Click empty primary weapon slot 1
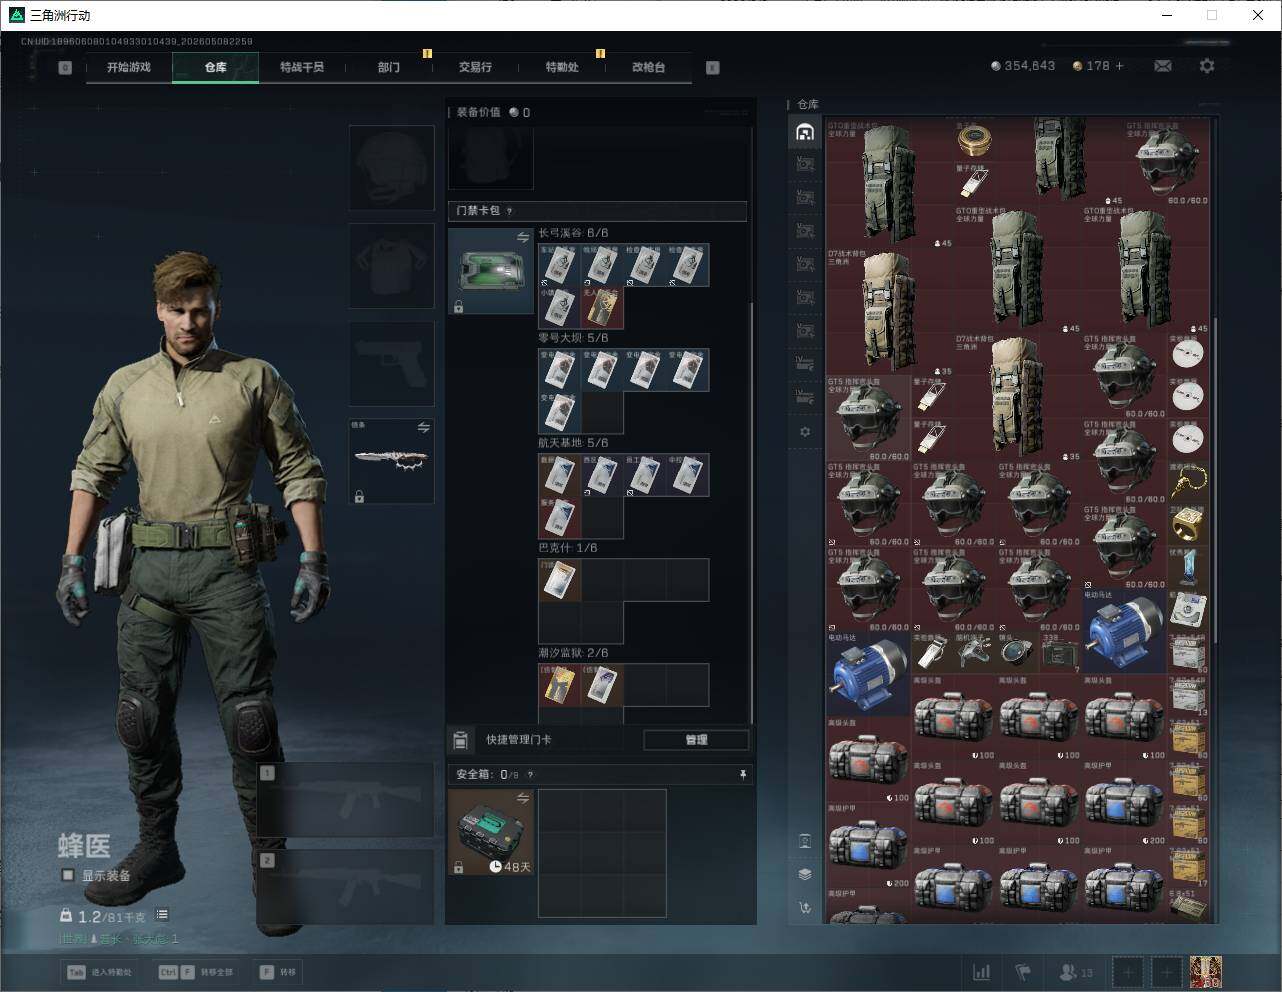The height and width of the screenshot is (992, 1282). pos(346,799)
